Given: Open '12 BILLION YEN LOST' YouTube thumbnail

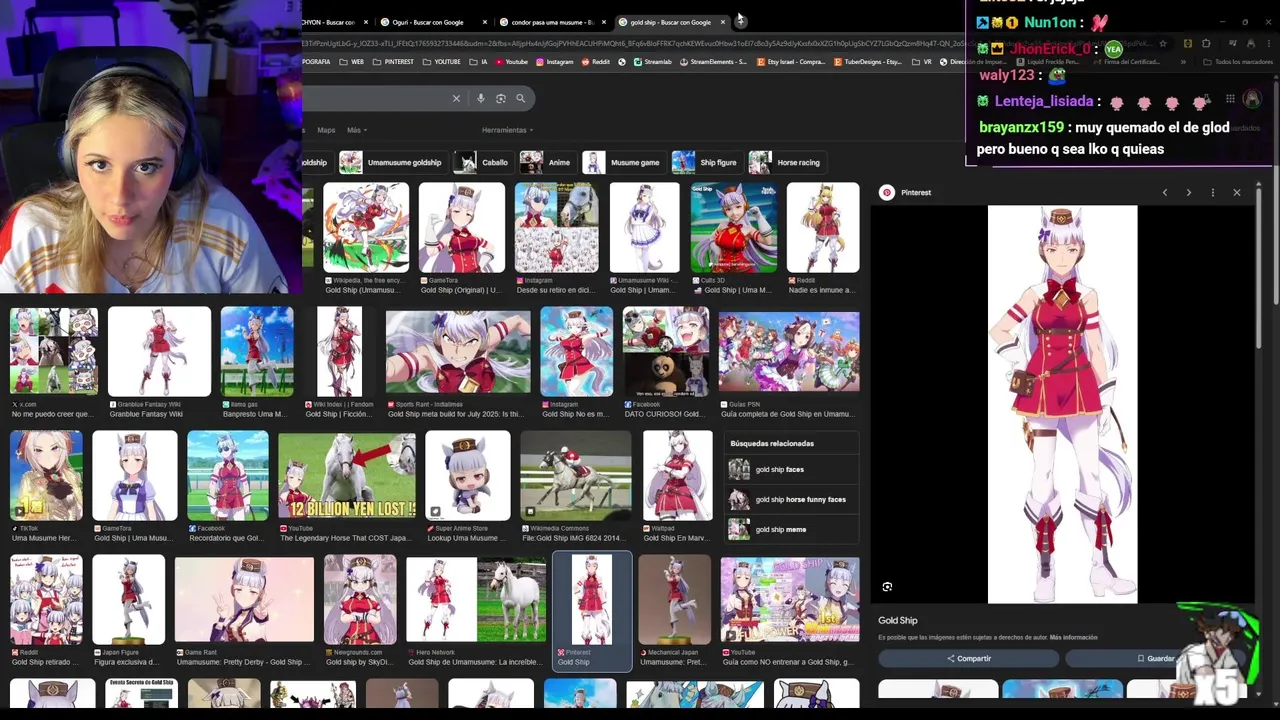Looking at the screenshot, I should 347,476.
